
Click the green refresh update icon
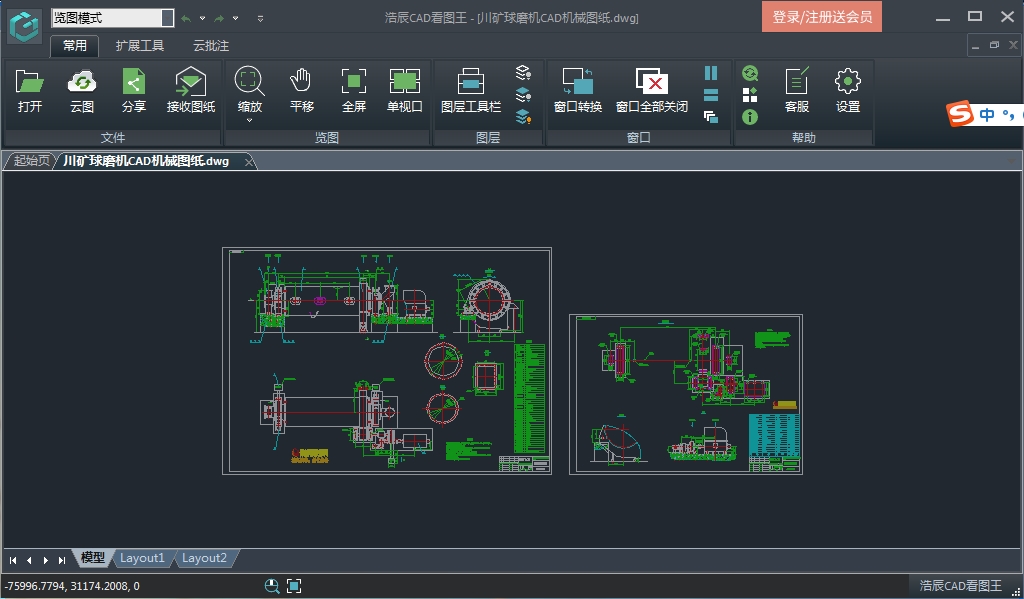point(750,73)
